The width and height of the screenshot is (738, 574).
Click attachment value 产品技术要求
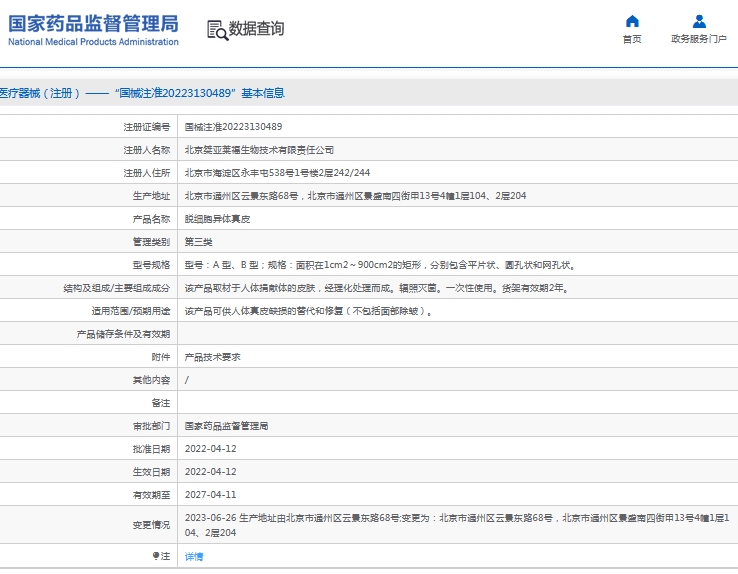(213, 357)
